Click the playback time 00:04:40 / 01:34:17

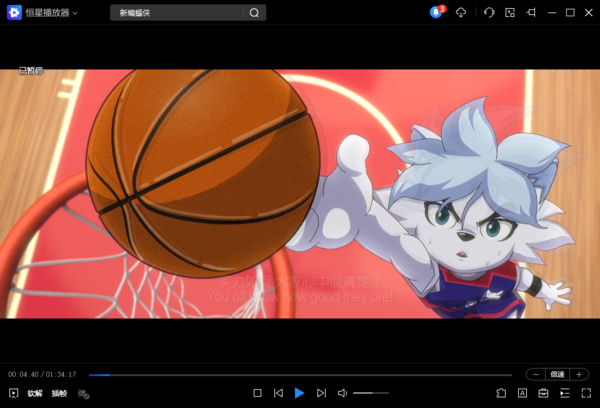coord(42,374)
